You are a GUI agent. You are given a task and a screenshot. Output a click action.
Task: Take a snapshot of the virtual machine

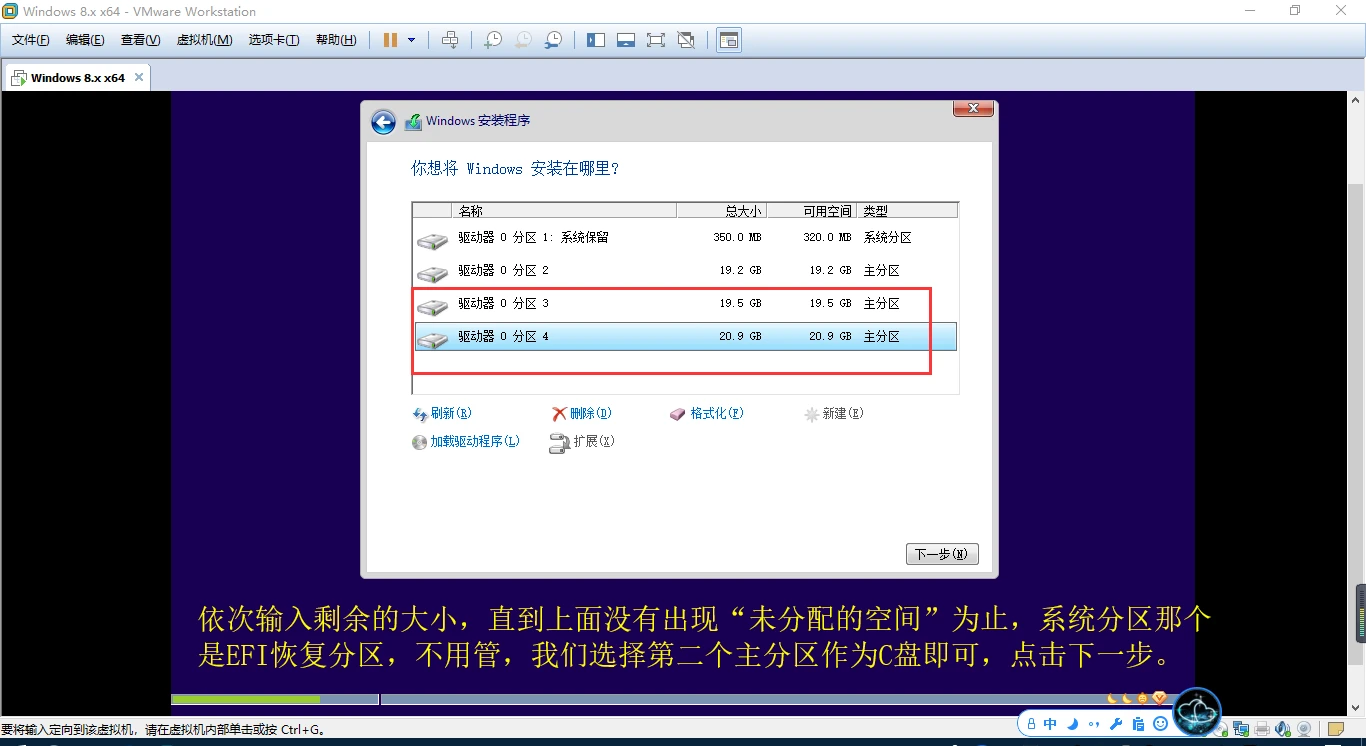click(493, 40)
